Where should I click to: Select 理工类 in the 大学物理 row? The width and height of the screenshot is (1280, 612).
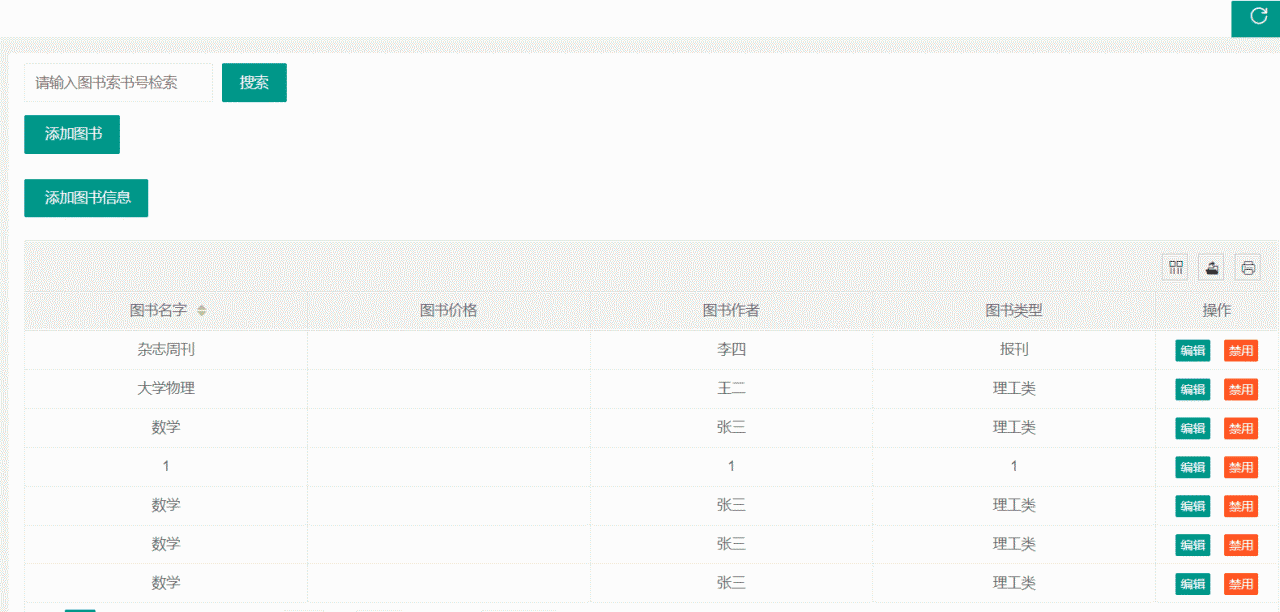1014,389
